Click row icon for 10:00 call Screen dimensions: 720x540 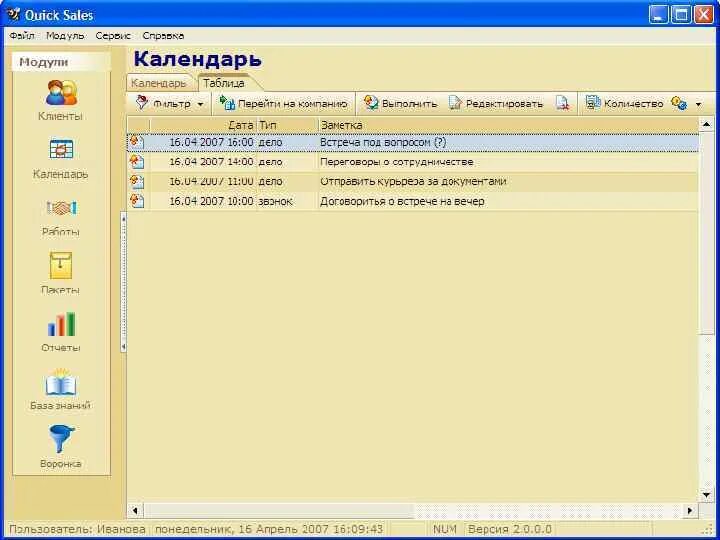pos(137,201)
